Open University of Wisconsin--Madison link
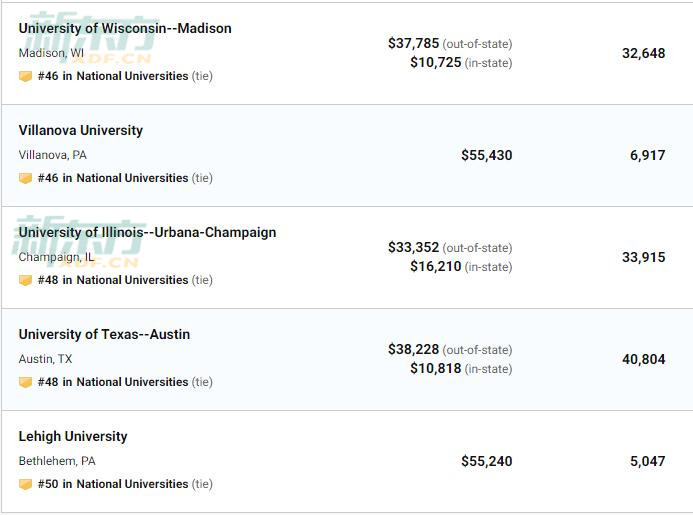This screenshot has width=693, height=515. (x=125, y=28)
